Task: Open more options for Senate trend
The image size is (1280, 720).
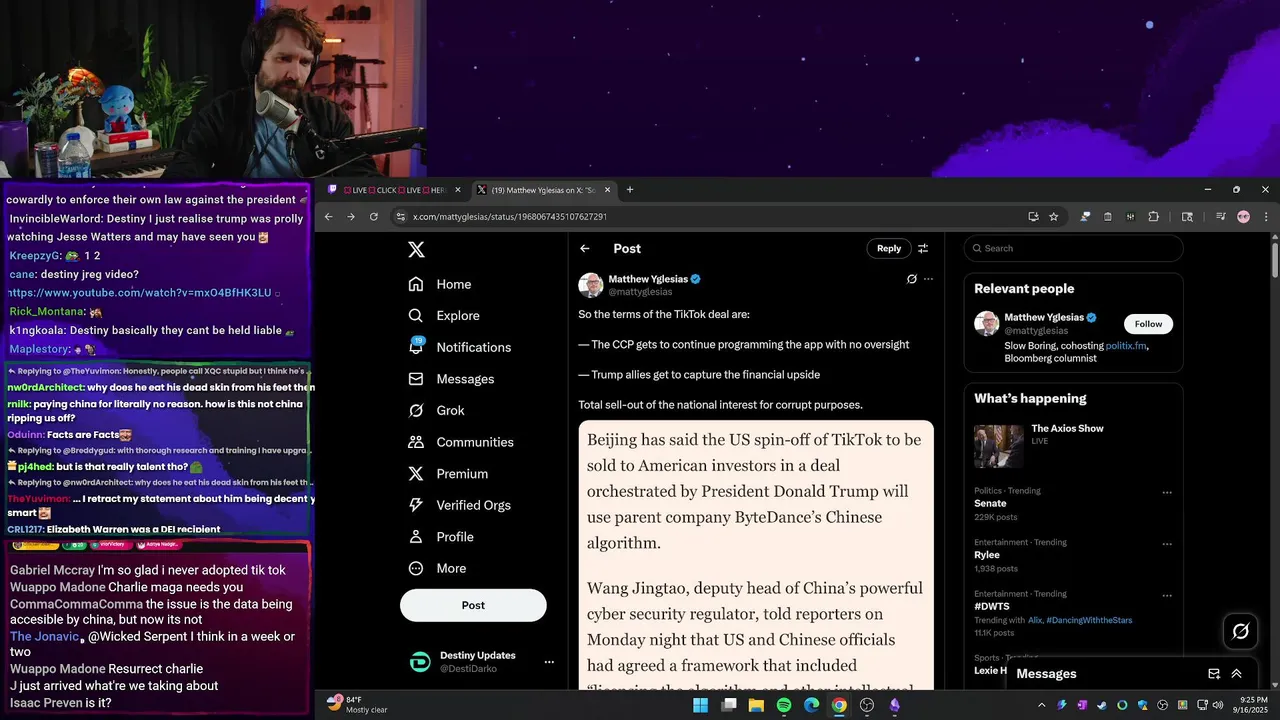Action: [1167, 492]
